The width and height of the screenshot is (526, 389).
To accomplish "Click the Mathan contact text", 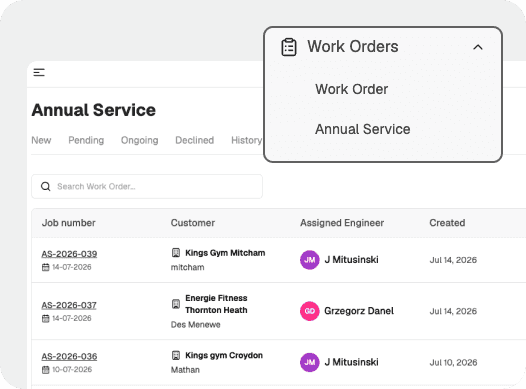I will pos(185,370).
